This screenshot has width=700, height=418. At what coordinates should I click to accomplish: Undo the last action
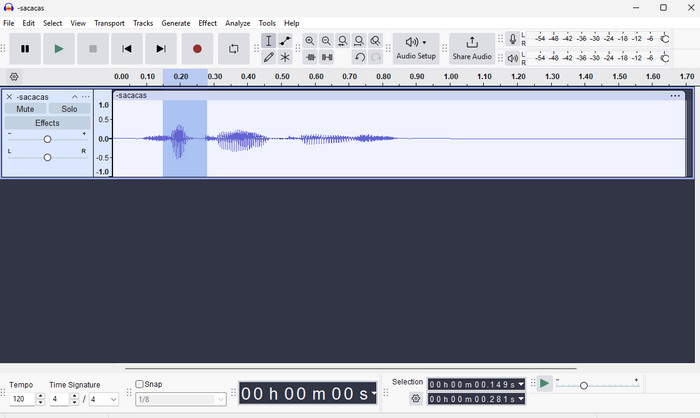pos(360,57)
